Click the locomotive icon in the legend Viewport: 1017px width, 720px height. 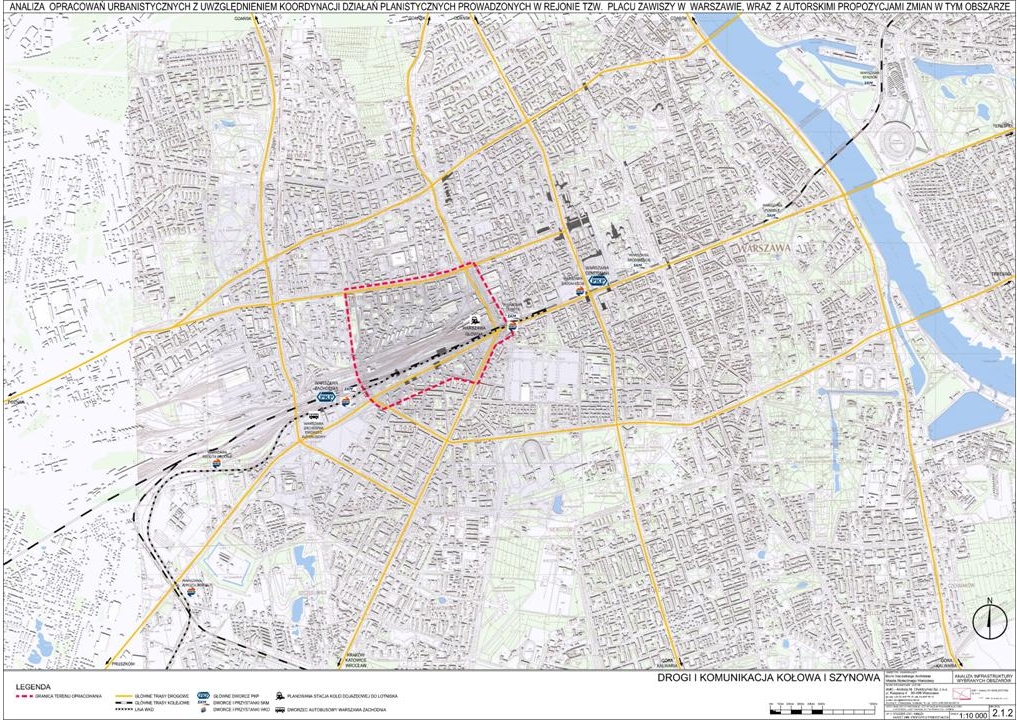coord(280,695)
